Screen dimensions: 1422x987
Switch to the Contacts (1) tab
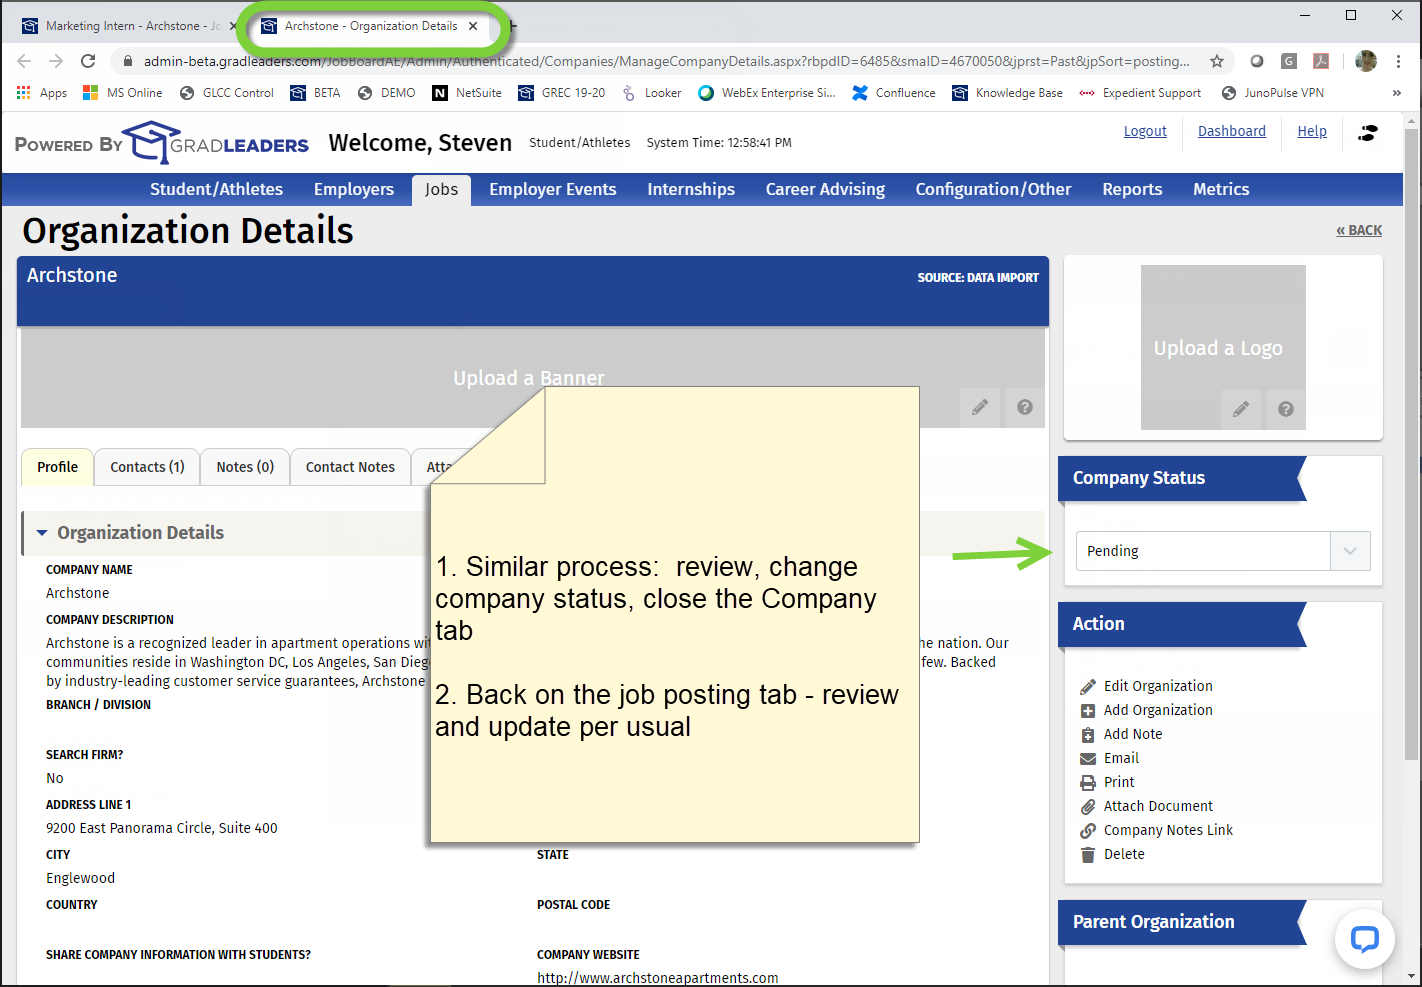pyautogui.click(x=147, y=467)
